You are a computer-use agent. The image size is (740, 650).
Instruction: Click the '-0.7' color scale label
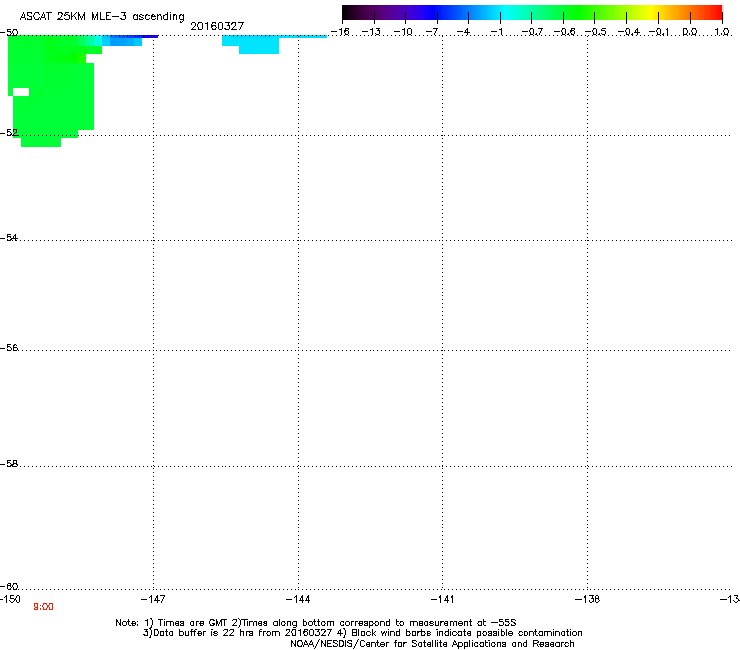point(532,32)
